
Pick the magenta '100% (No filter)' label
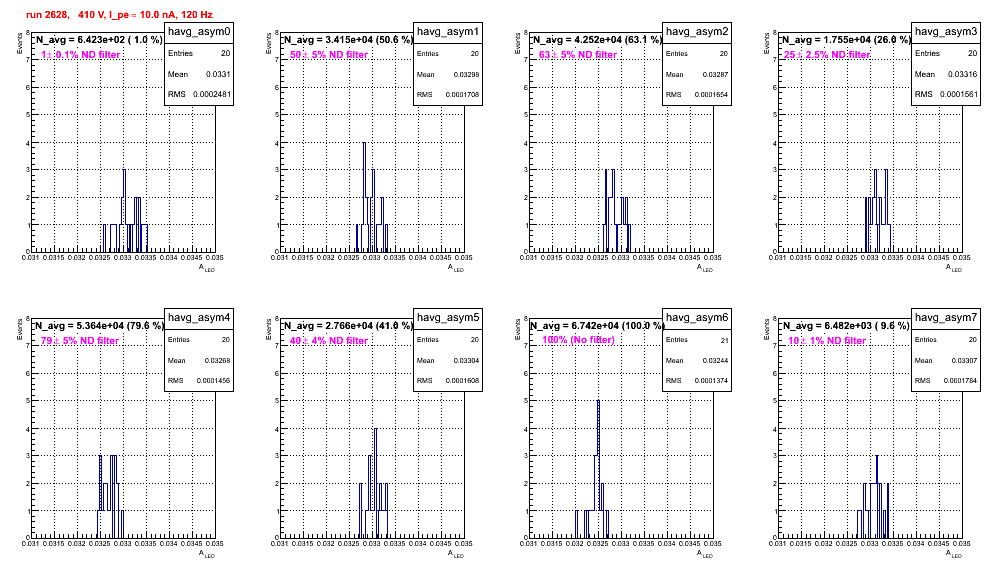pyautogui.click(x=578, y=340)
